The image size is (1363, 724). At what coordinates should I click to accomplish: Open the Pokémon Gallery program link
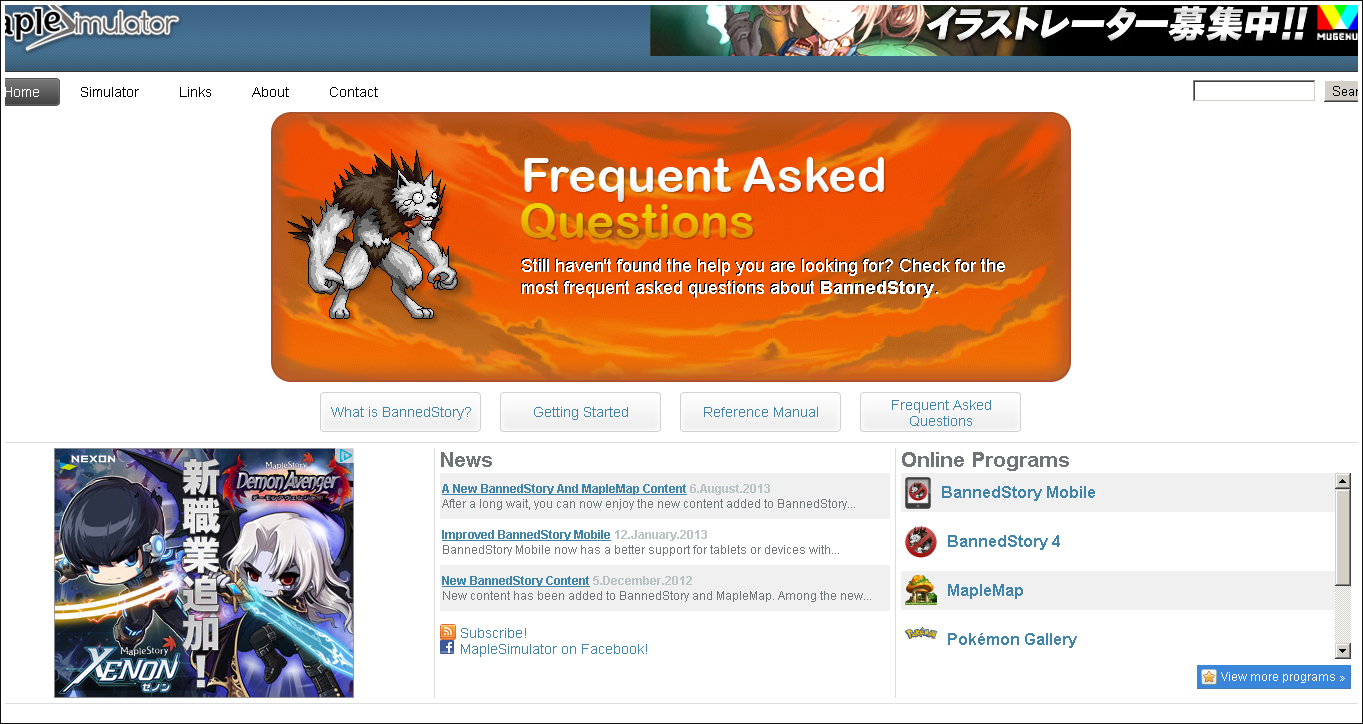(1012, 639)
